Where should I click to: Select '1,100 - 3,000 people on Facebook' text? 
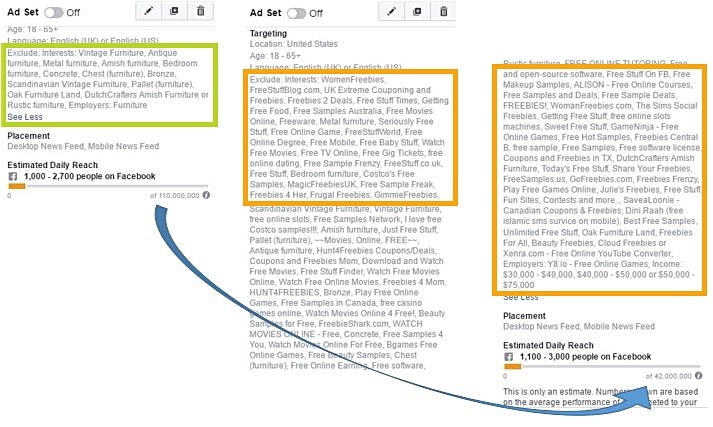point(586,357)
